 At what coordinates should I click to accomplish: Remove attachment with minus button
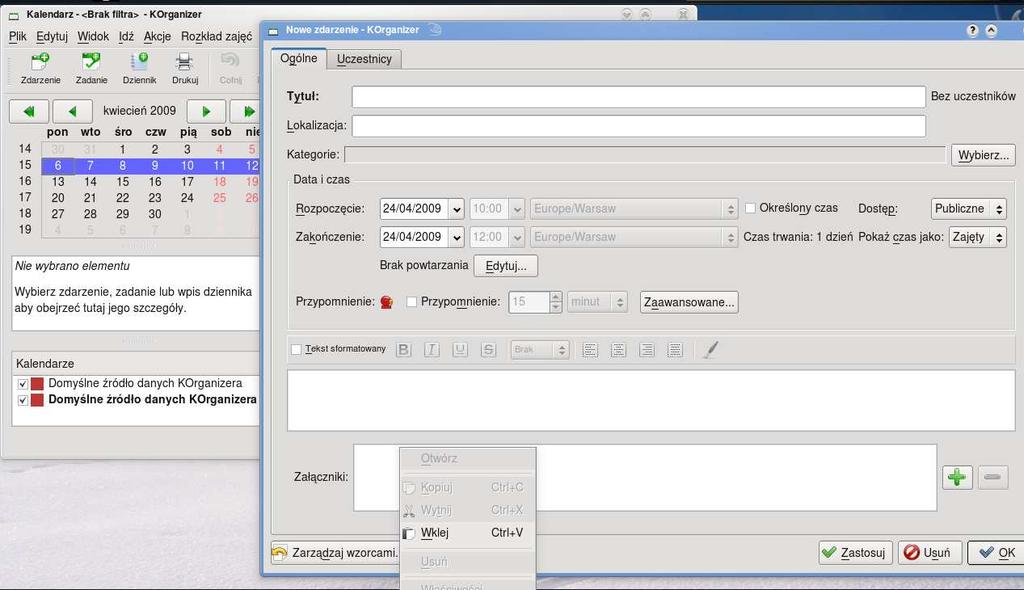(x=993, y=477)
